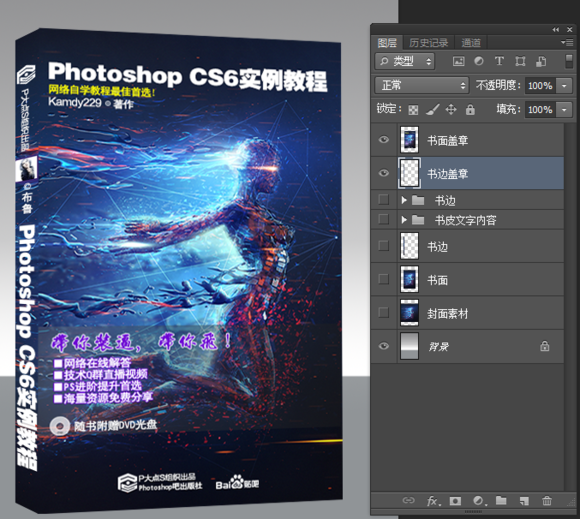Select the 书面 layer thumbnail

[409, 279]
